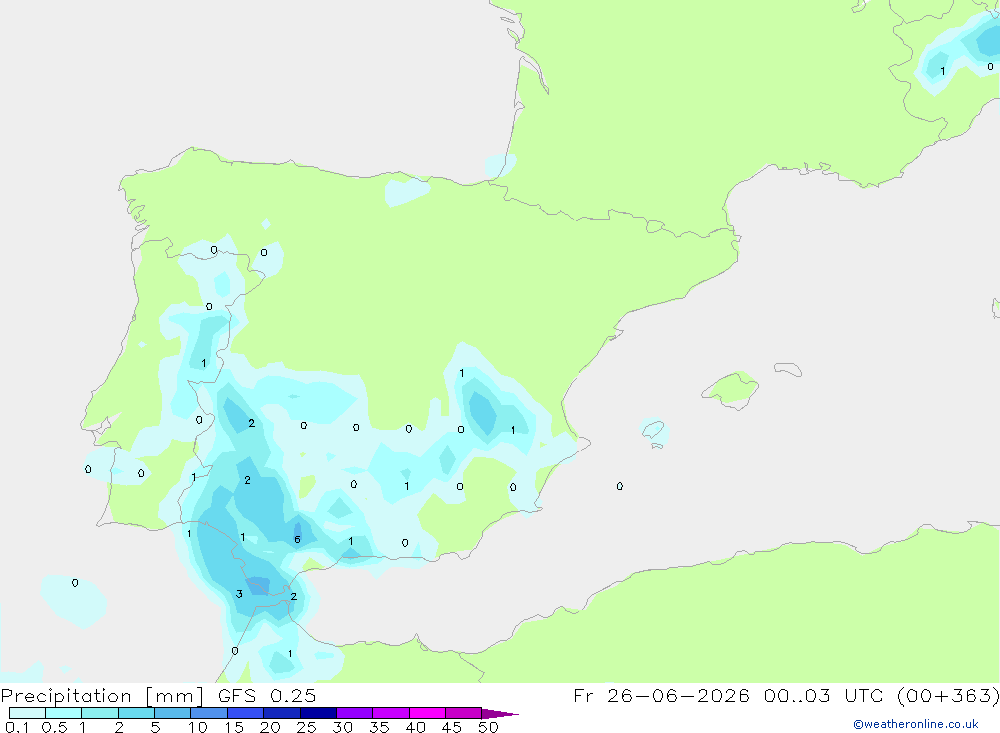
Task: Select the '35' legend scale label
Action: point(379,727)
